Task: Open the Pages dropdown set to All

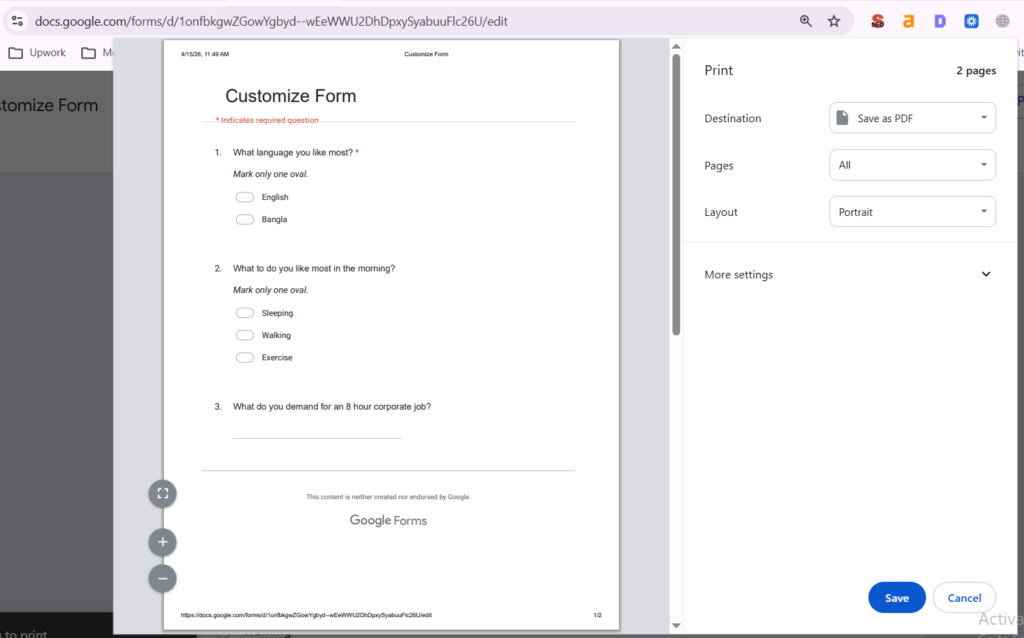Action: point(912,165)
